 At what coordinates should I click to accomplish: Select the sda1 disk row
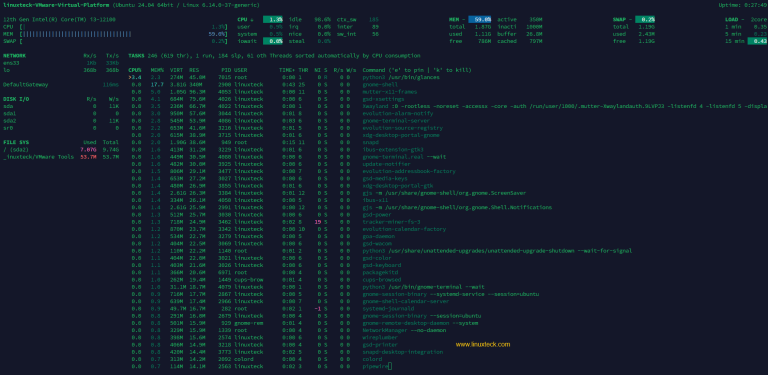(61, 113)
